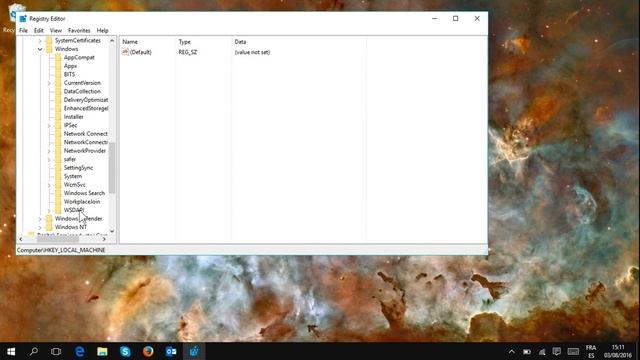Select the DeliveryOptimization folder icon
The width and height of the screenshot is (640, 360).
[58, 100]
